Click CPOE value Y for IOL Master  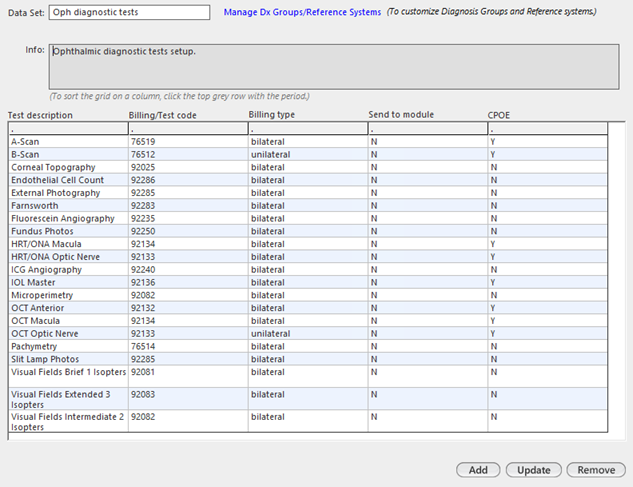pyautogui.click(x=547, y=282)
